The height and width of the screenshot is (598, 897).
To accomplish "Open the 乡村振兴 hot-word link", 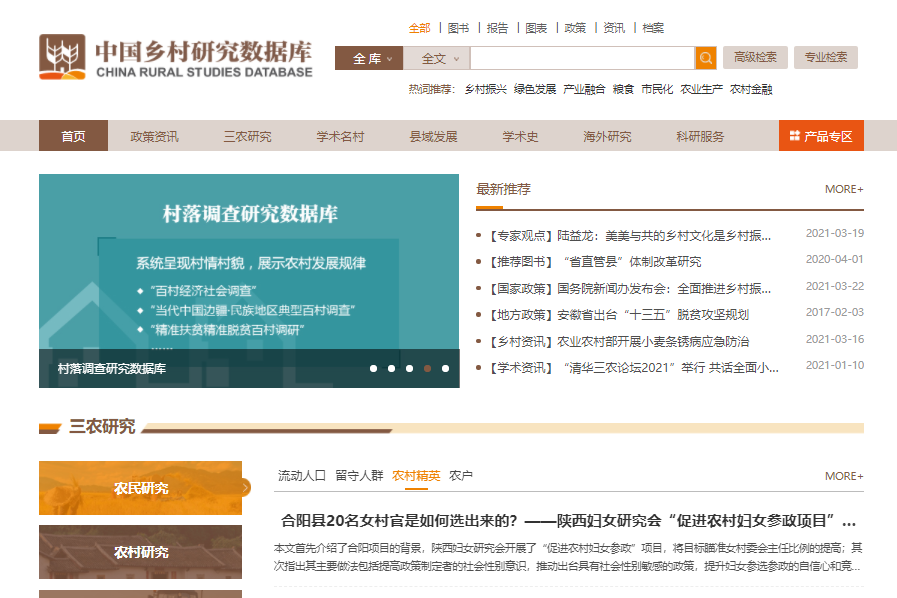I will click(485, 89).
